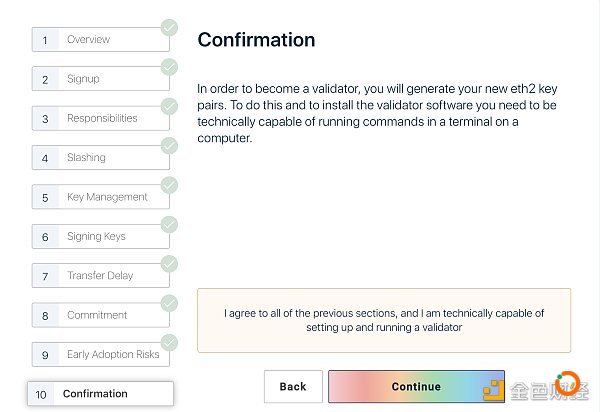Viewport: 600px width, 412px height.
Task: Open step 4 Slashing
Action: pyautogui.click(x=101, y=158)
